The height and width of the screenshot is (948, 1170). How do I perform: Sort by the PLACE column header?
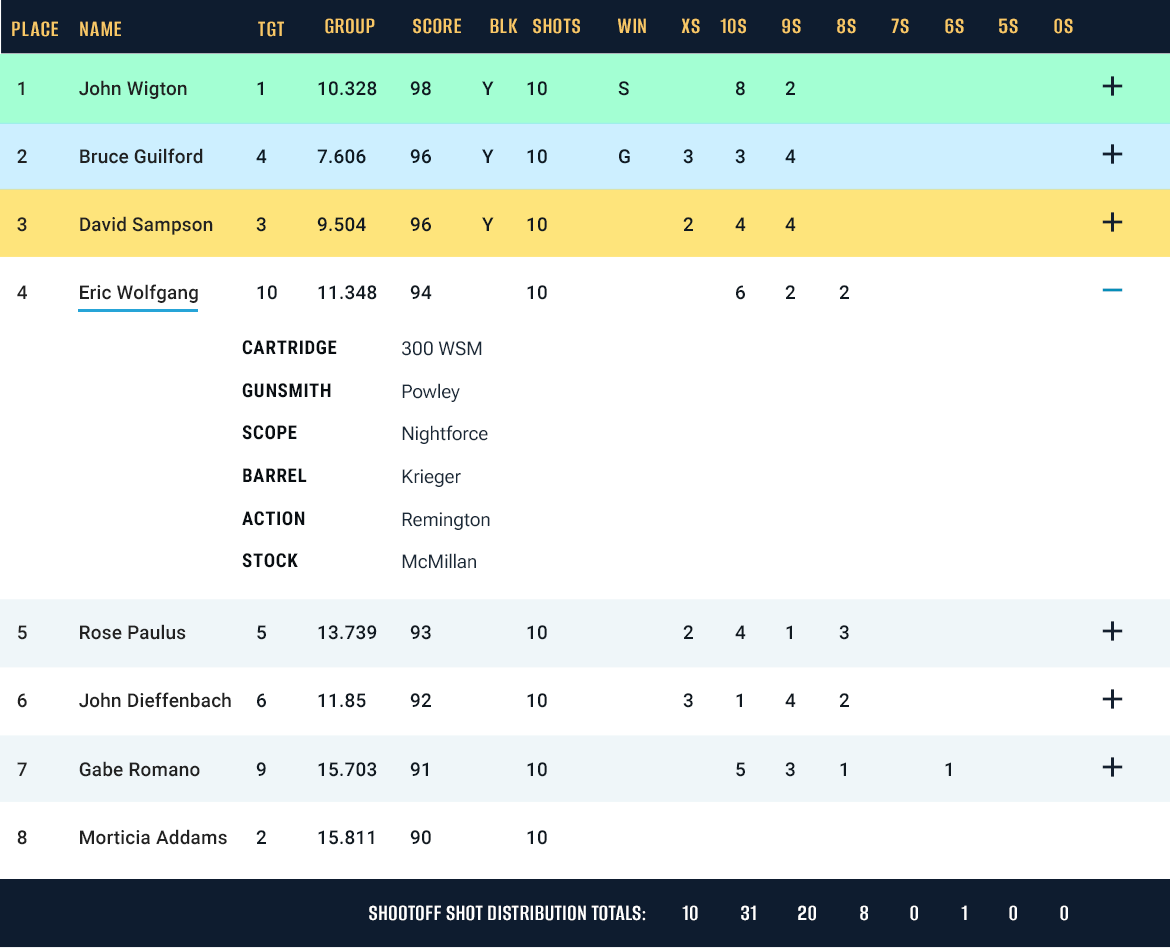(x=35, y=28)
